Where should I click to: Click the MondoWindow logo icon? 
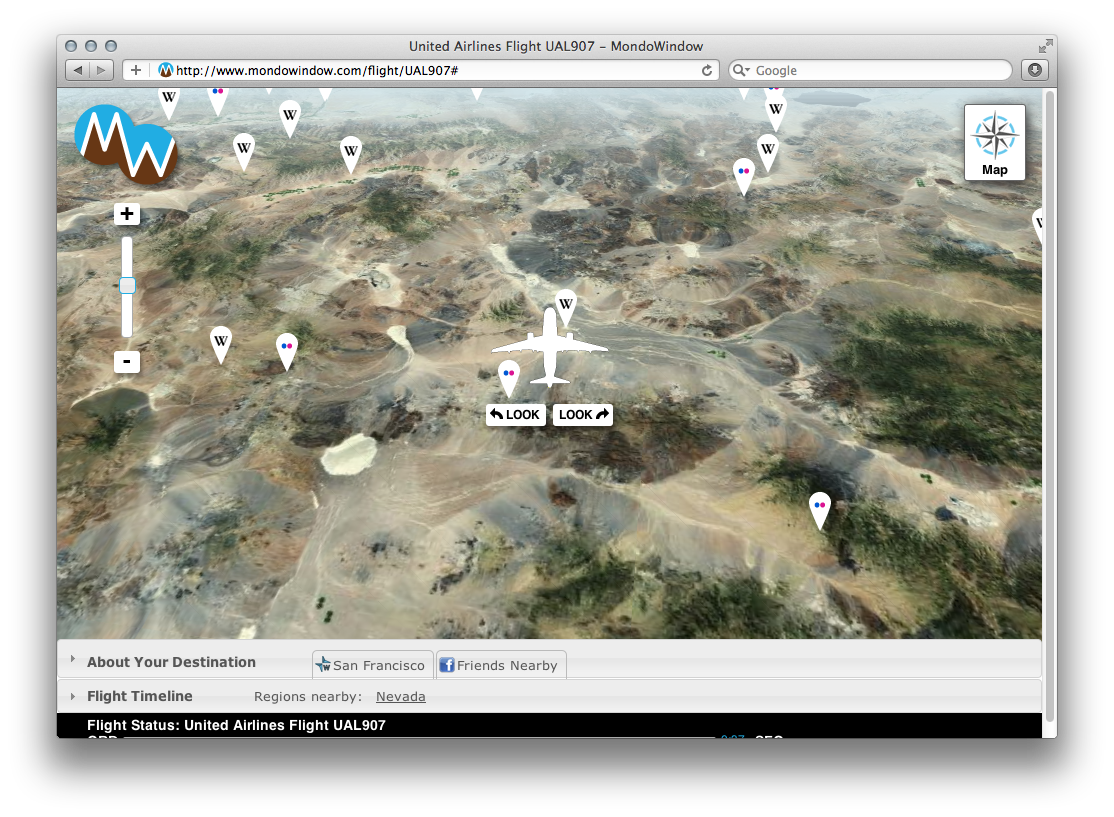click(126, 144)
